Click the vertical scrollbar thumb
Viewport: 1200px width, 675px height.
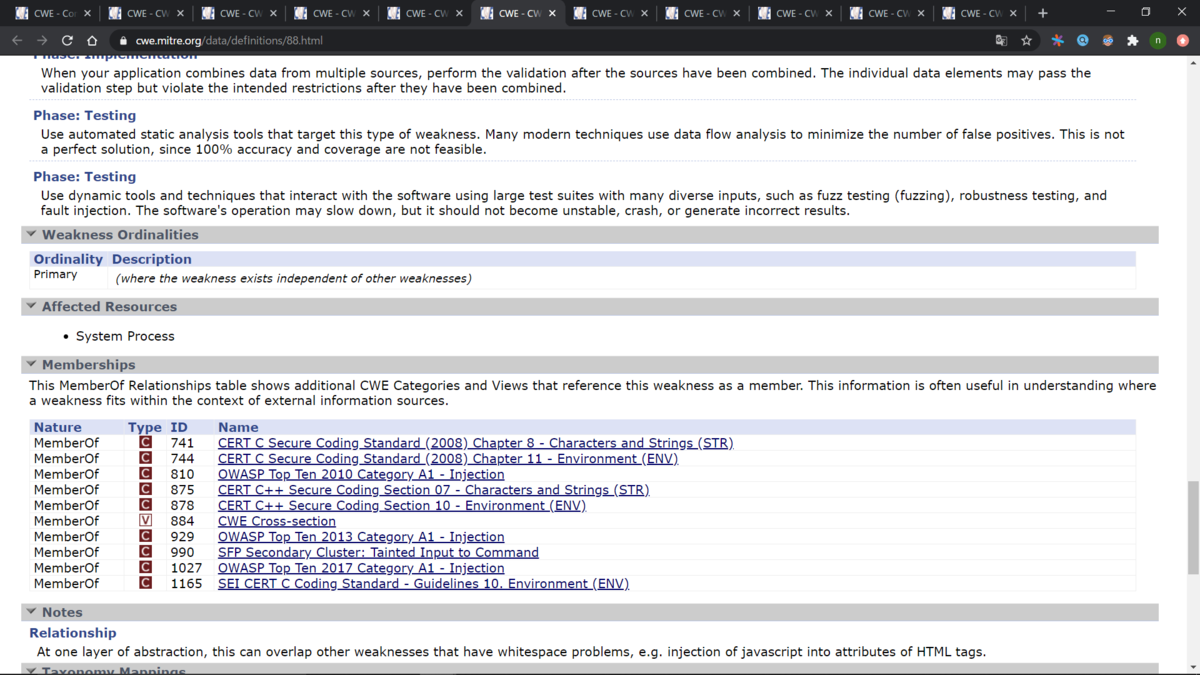click(x=1192, y=527)
